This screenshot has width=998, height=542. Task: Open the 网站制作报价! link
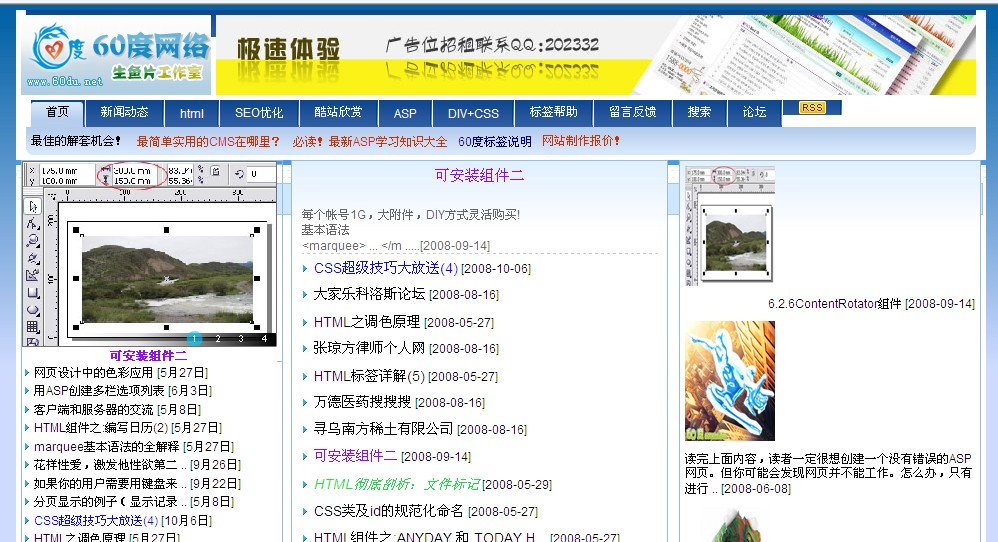[x=581, y=141]
